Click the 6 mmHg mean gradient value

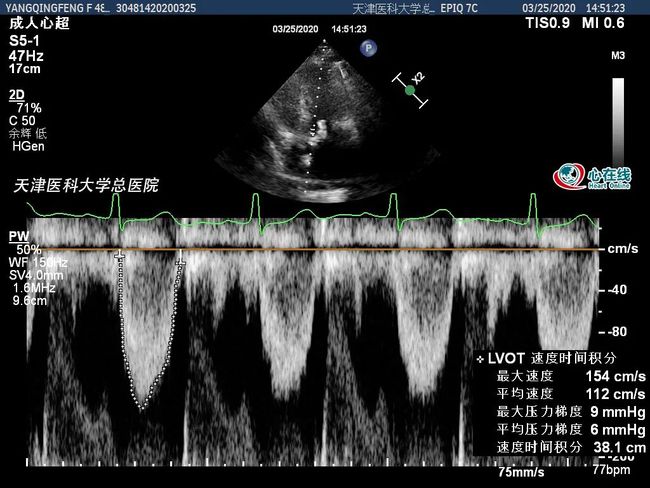(x=618, y=429)
